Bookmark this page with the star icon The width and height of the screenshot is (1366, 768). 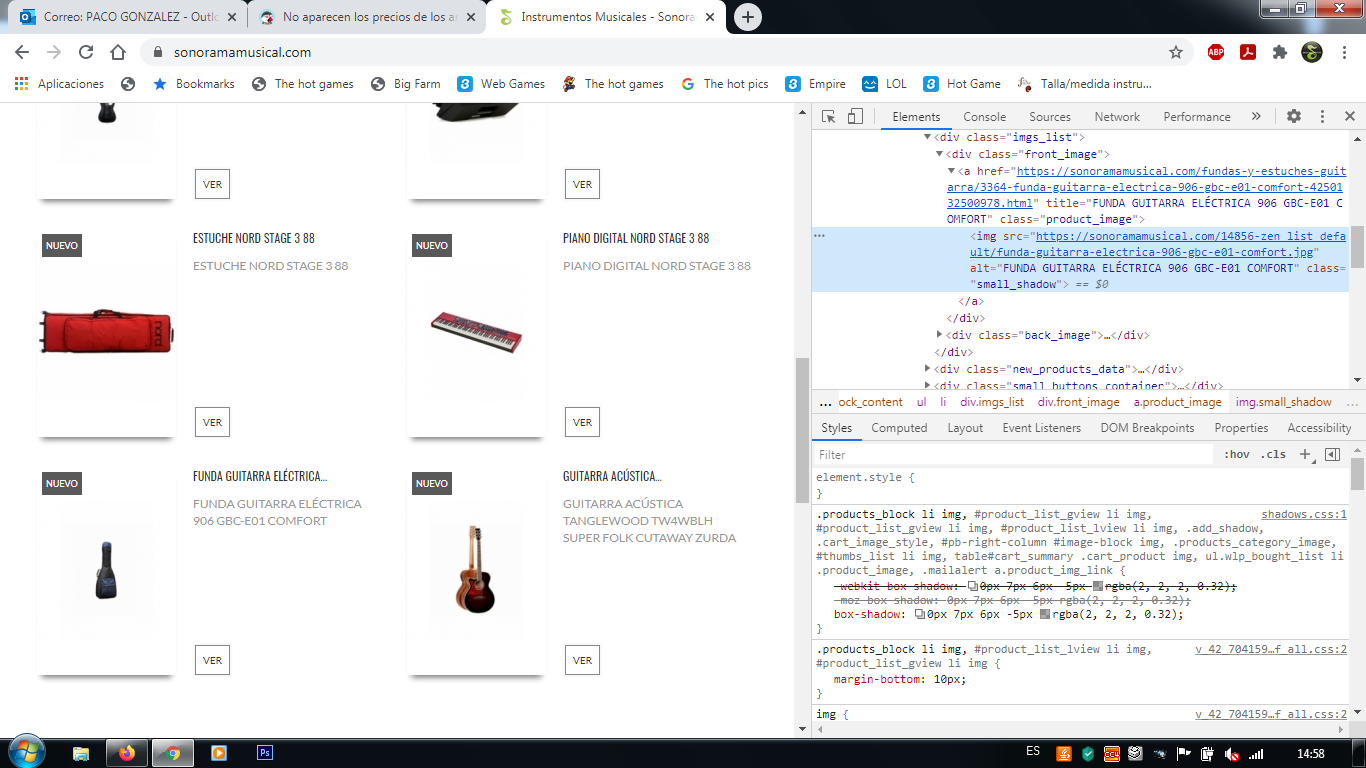point(1176,52)
